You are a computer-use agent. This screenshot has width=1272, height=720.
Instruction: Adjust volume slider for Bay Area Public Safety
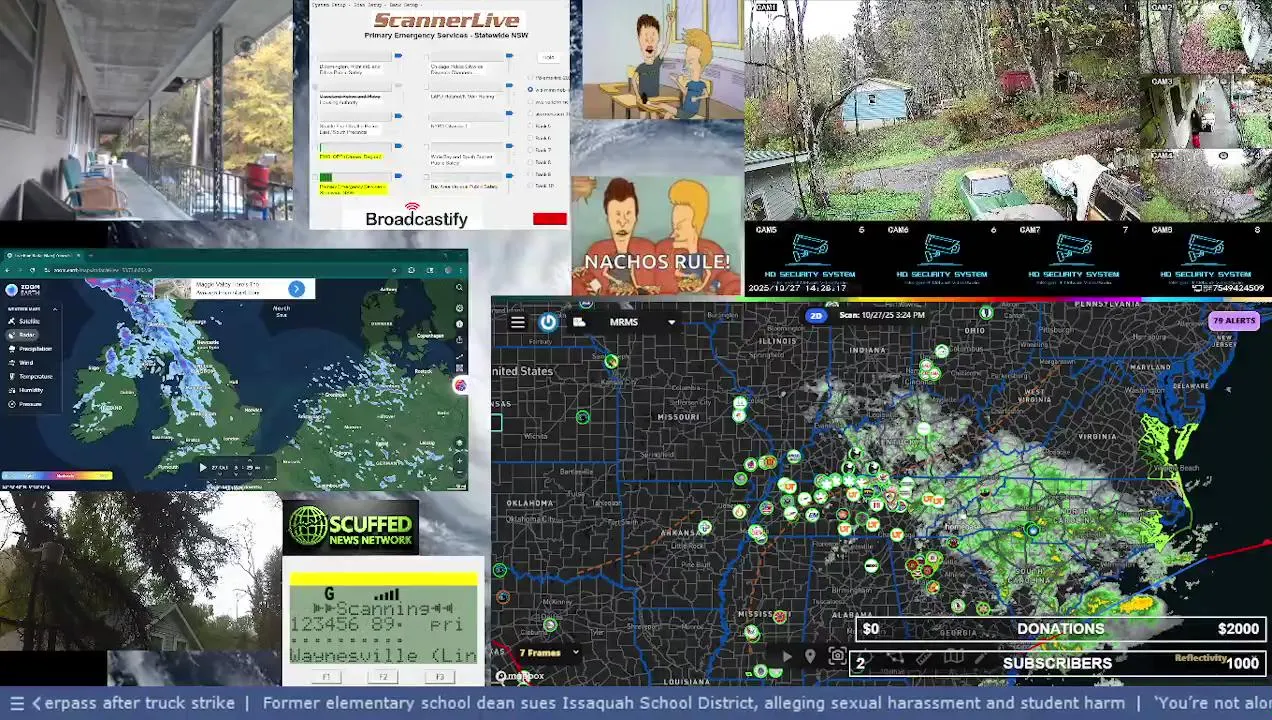(509, 175)
